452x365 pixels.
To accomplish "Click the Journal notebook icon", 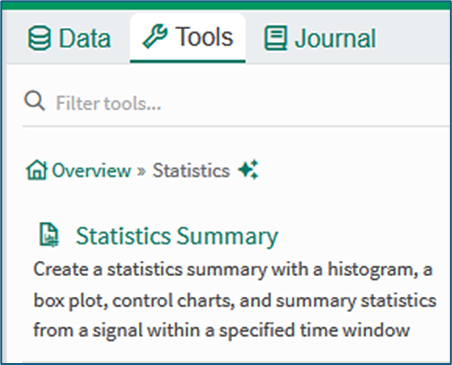I will click(x=276, y=38).
